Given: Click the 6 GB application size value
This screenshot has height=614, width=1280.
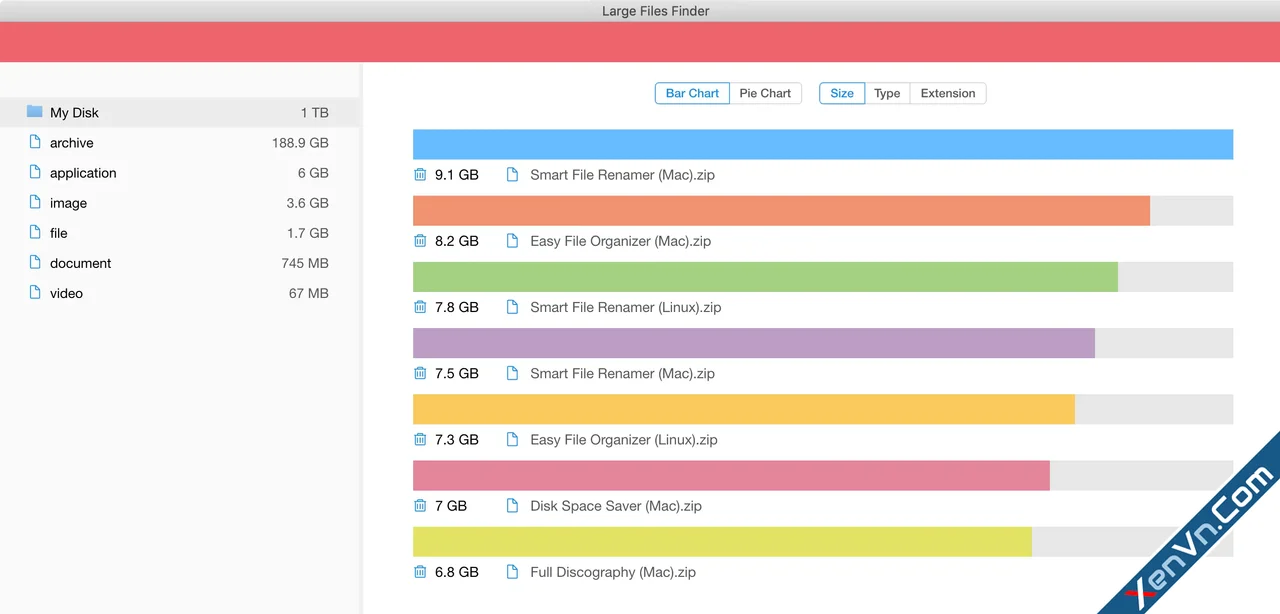Looking at the screenshot, I should tap(313, 173).
